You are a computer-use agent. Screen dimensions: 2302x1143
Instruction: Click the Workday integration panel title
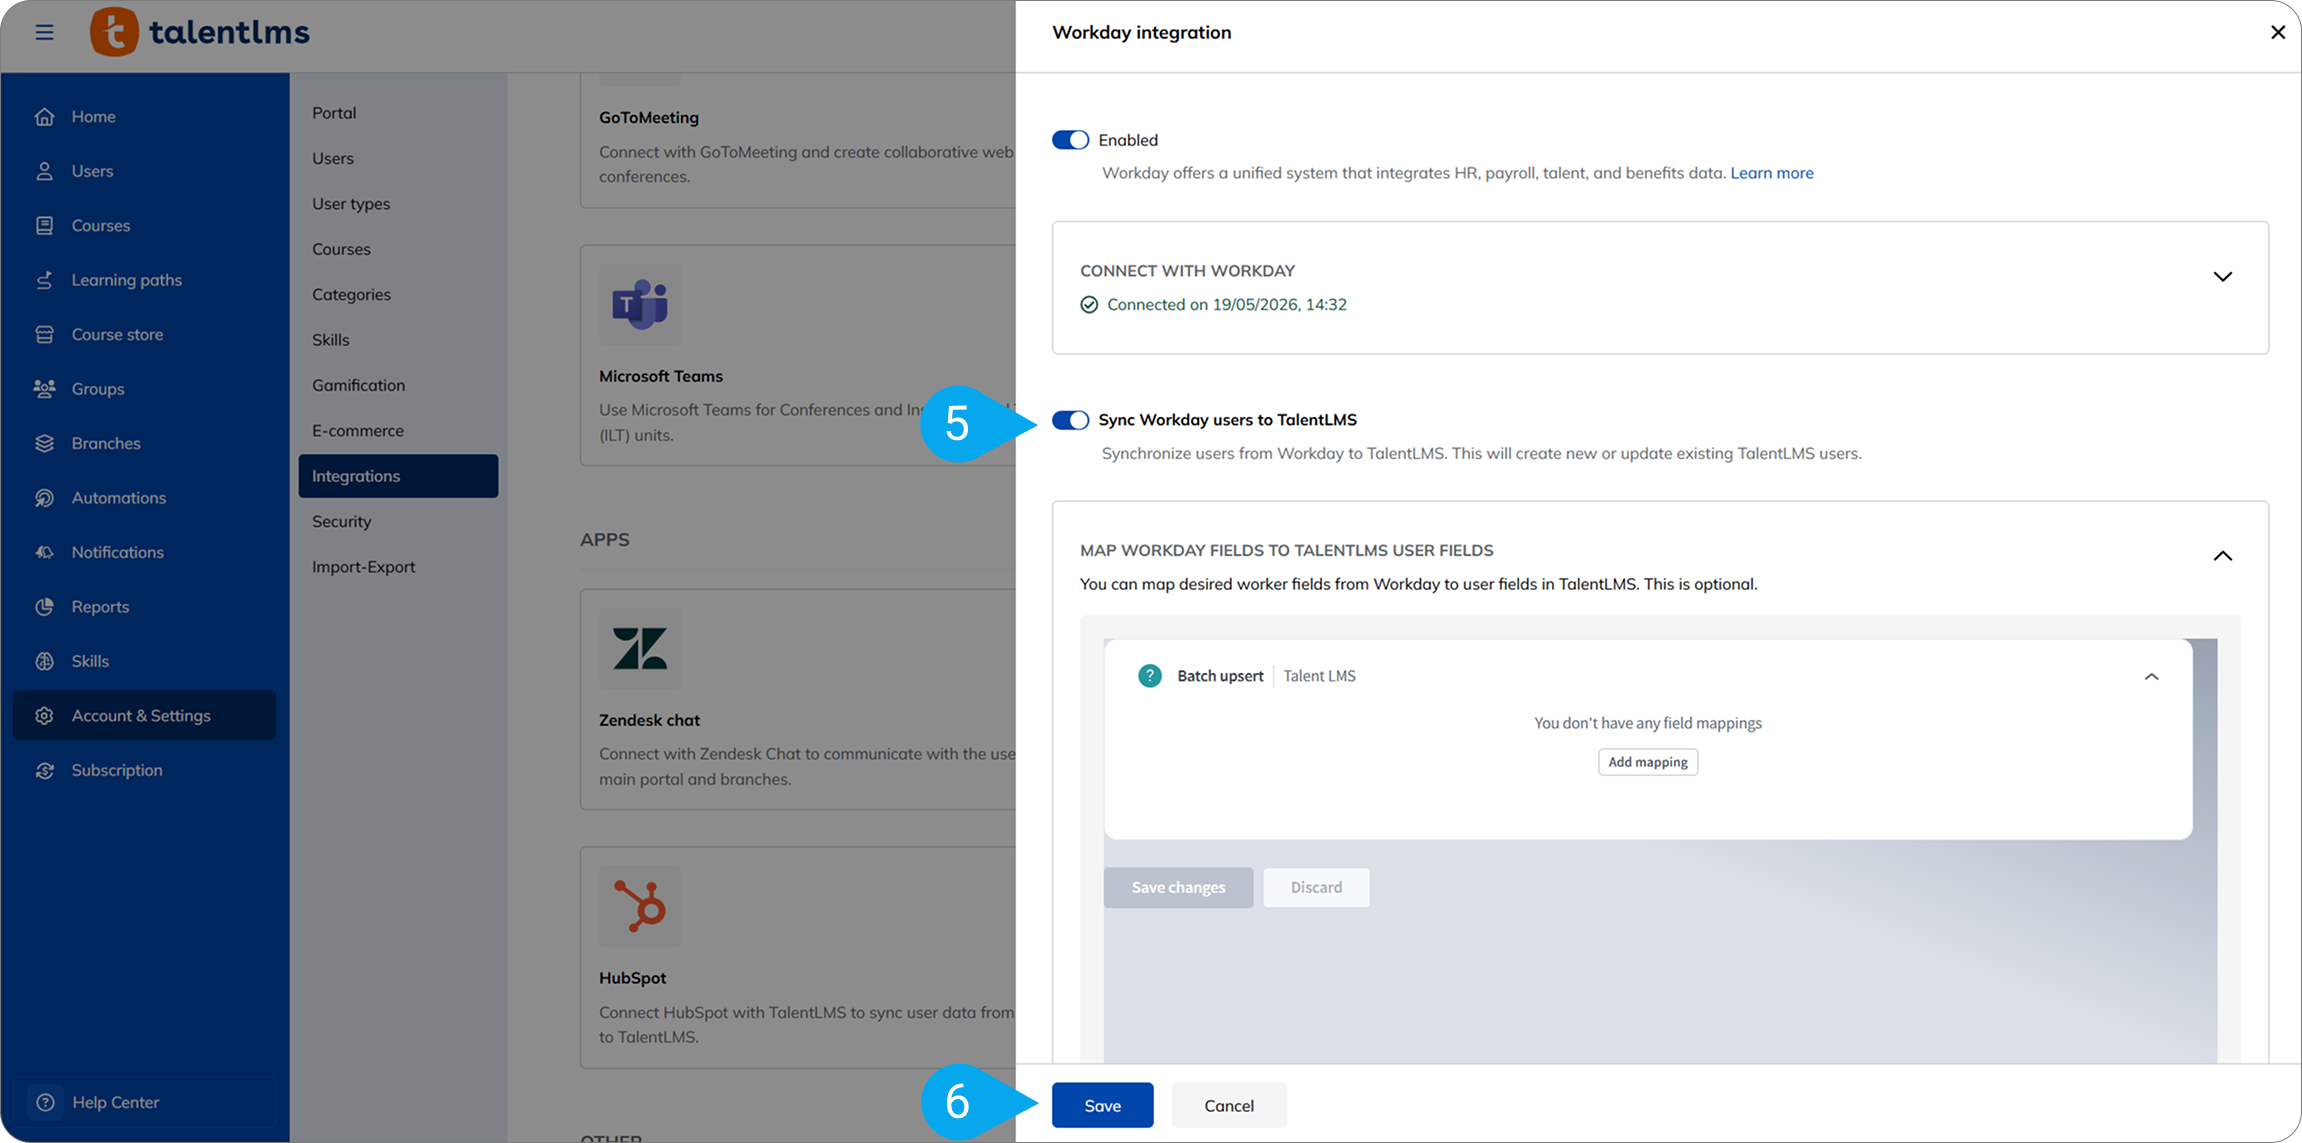tap(1142, 32)
